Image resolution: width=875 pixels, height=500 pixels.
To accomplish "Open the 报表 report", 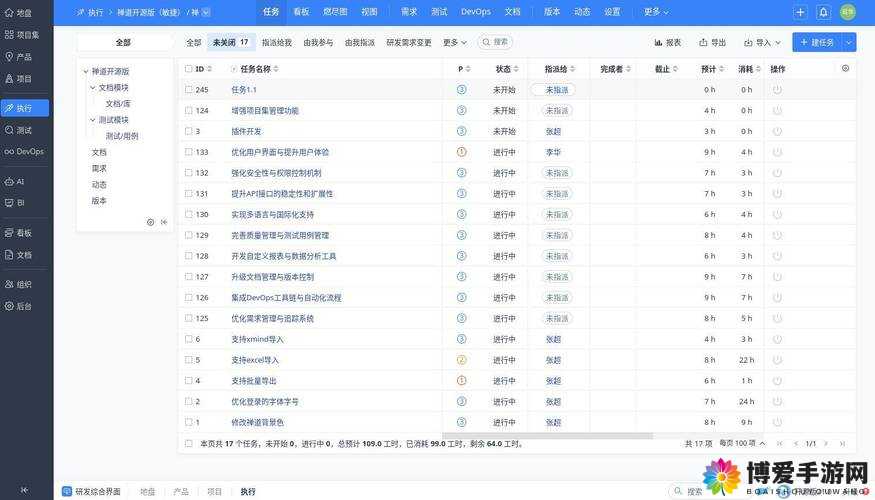I will 667,42.
